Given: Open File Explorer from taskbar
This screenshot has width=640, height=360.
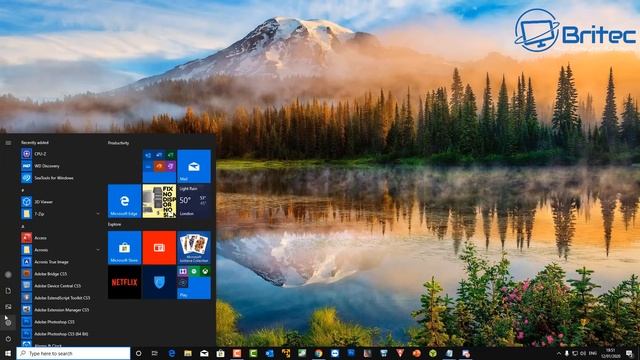Looking at the screenshot, I should click(188, 353).
